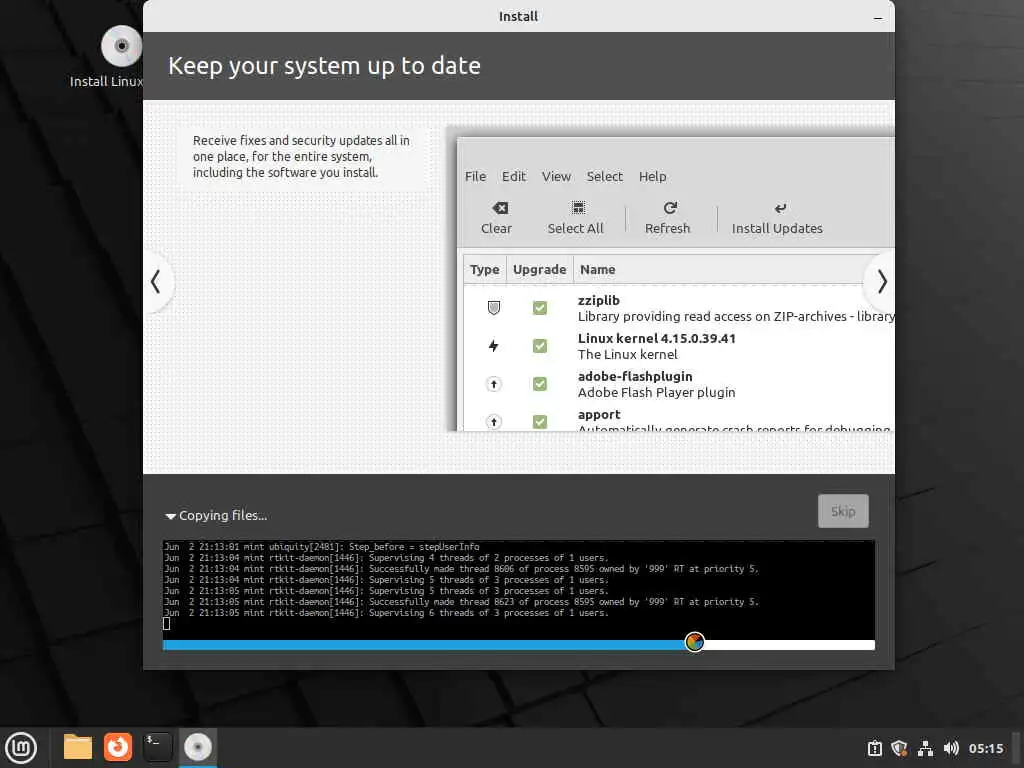Open the Linux Mint start menu
Screen dimensions: 1024x768
[x=22, y=748]
